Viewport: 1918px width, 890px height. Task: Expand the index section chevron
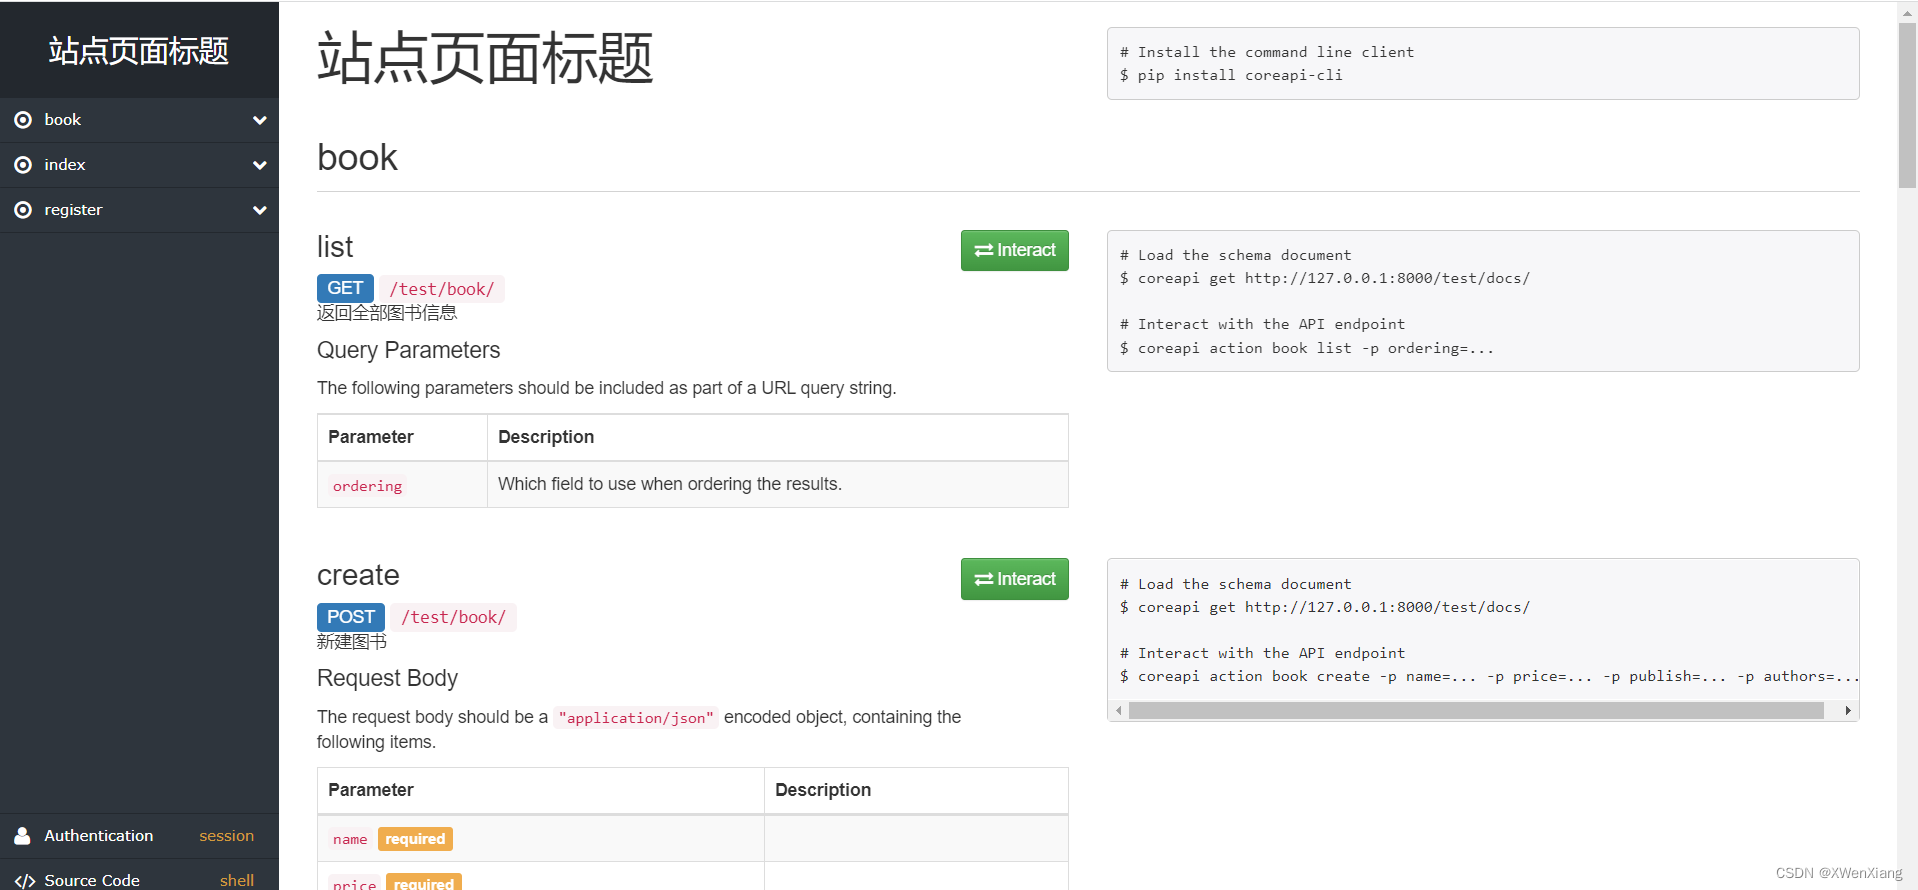[x=260, y=165]
